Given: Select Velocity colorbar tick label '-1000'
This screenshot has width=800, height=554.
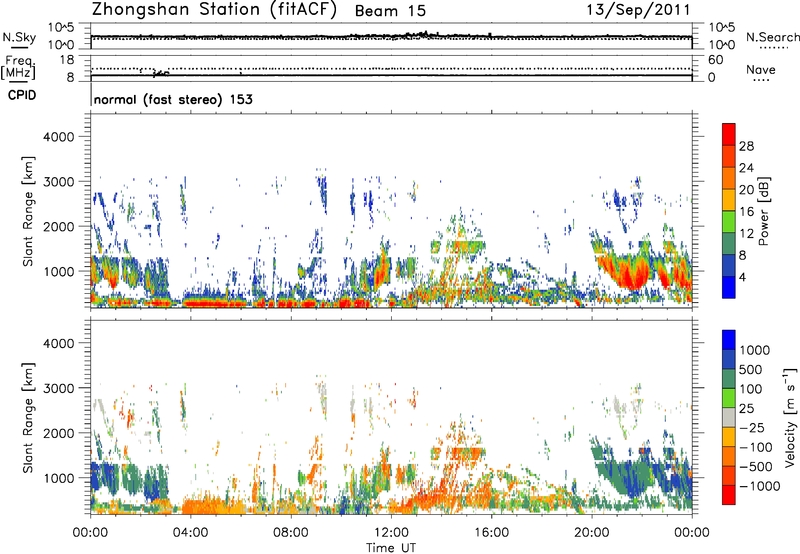Looking at the screenshot, I should click(759, 486).
